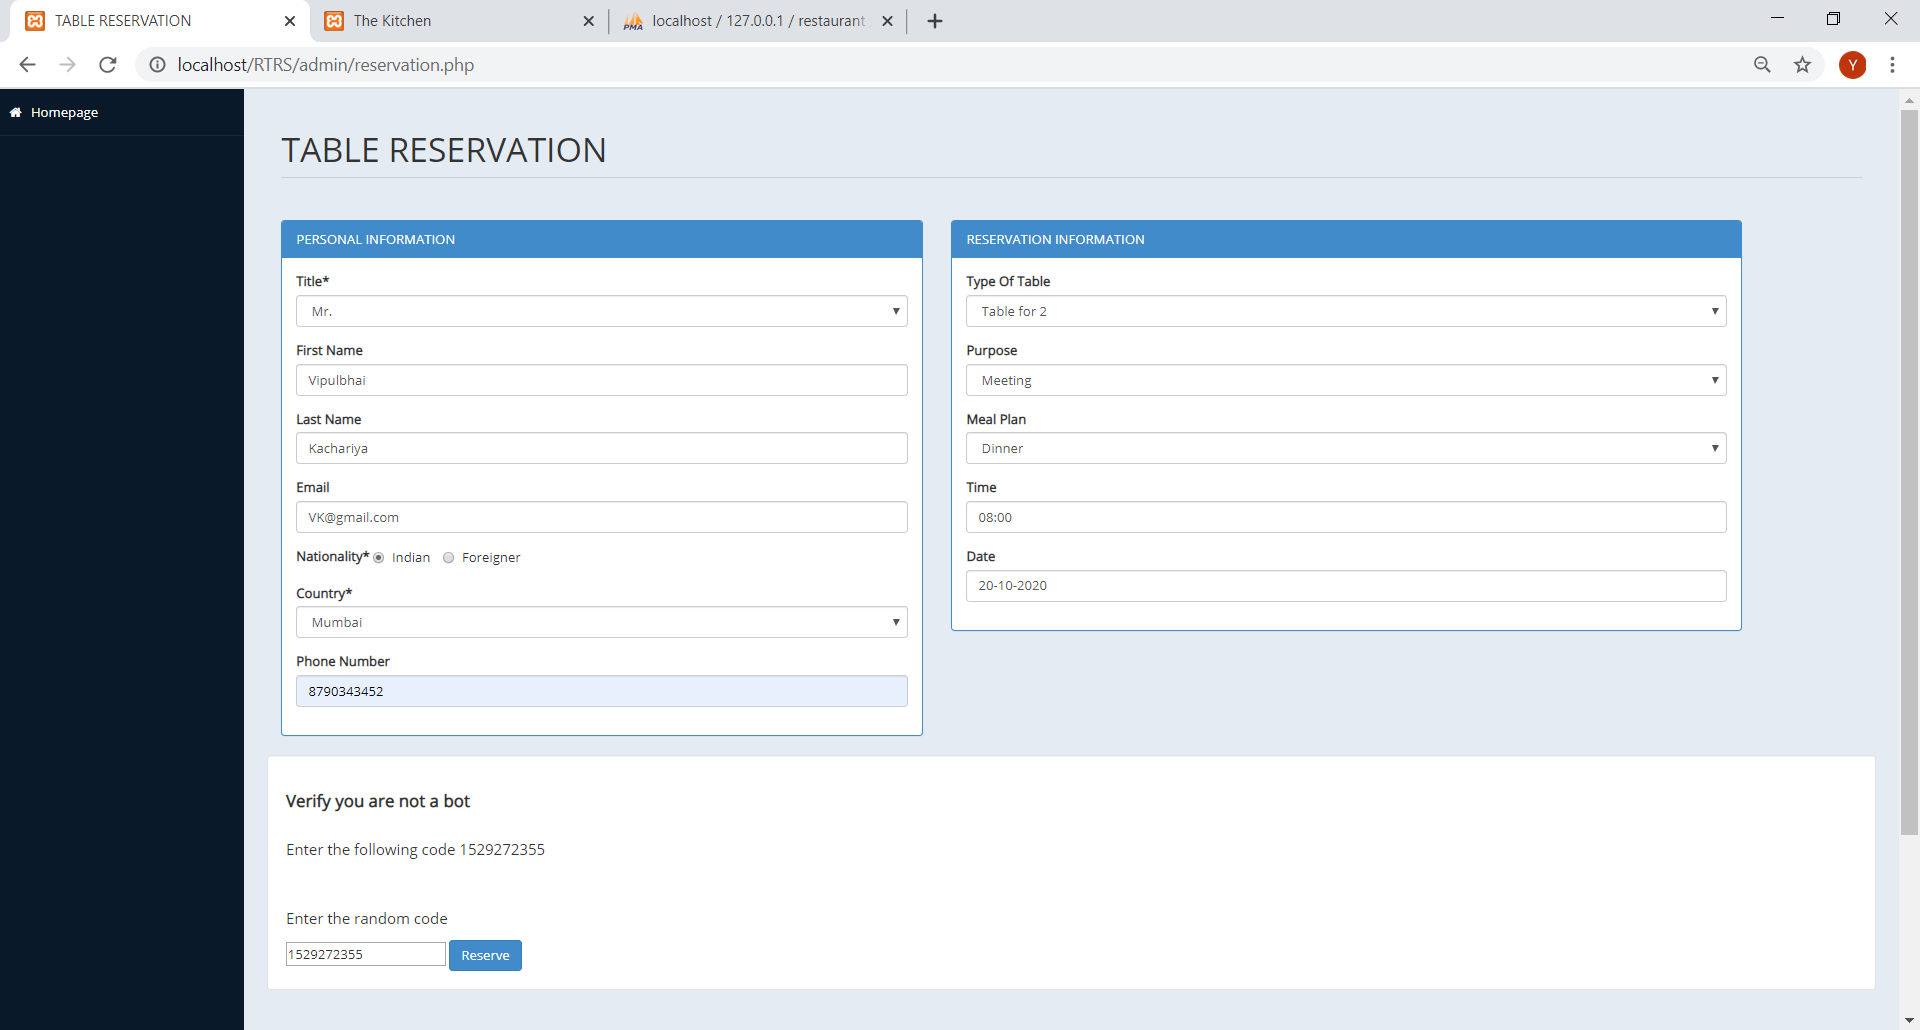Switch to The Kitchen tab
Image resolution: width=1920 pixels, height=1030 pixels.
440,20
